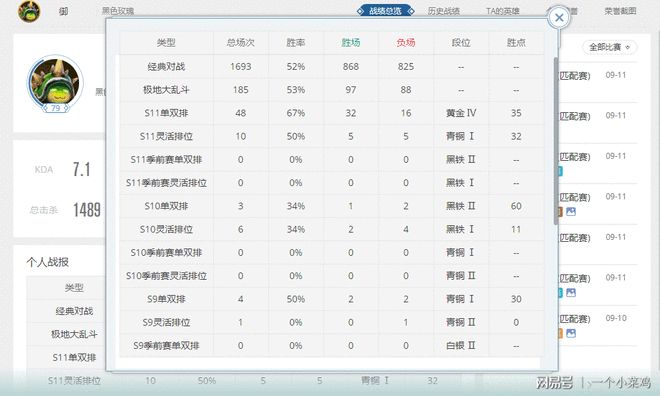Click the 总场次 column header

(x=240, y=43)
